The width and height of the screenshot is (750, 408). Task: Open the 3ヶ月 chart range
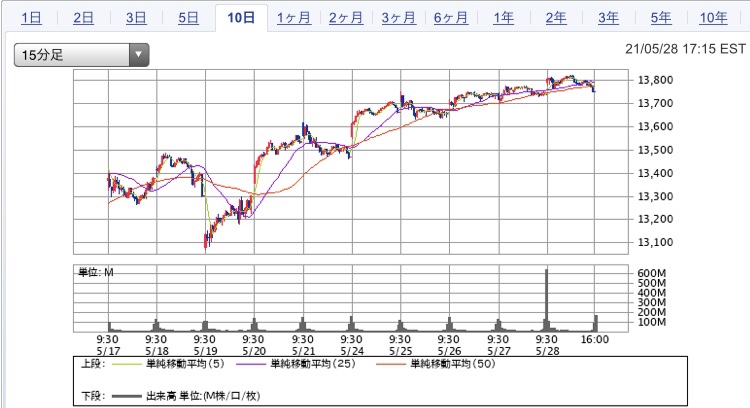(398, 18)
